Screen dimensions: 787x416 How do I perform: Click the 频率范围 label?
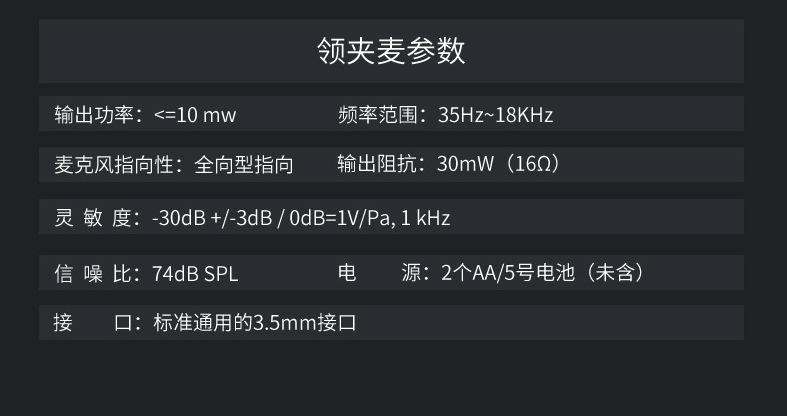click(x=377, y=115)
